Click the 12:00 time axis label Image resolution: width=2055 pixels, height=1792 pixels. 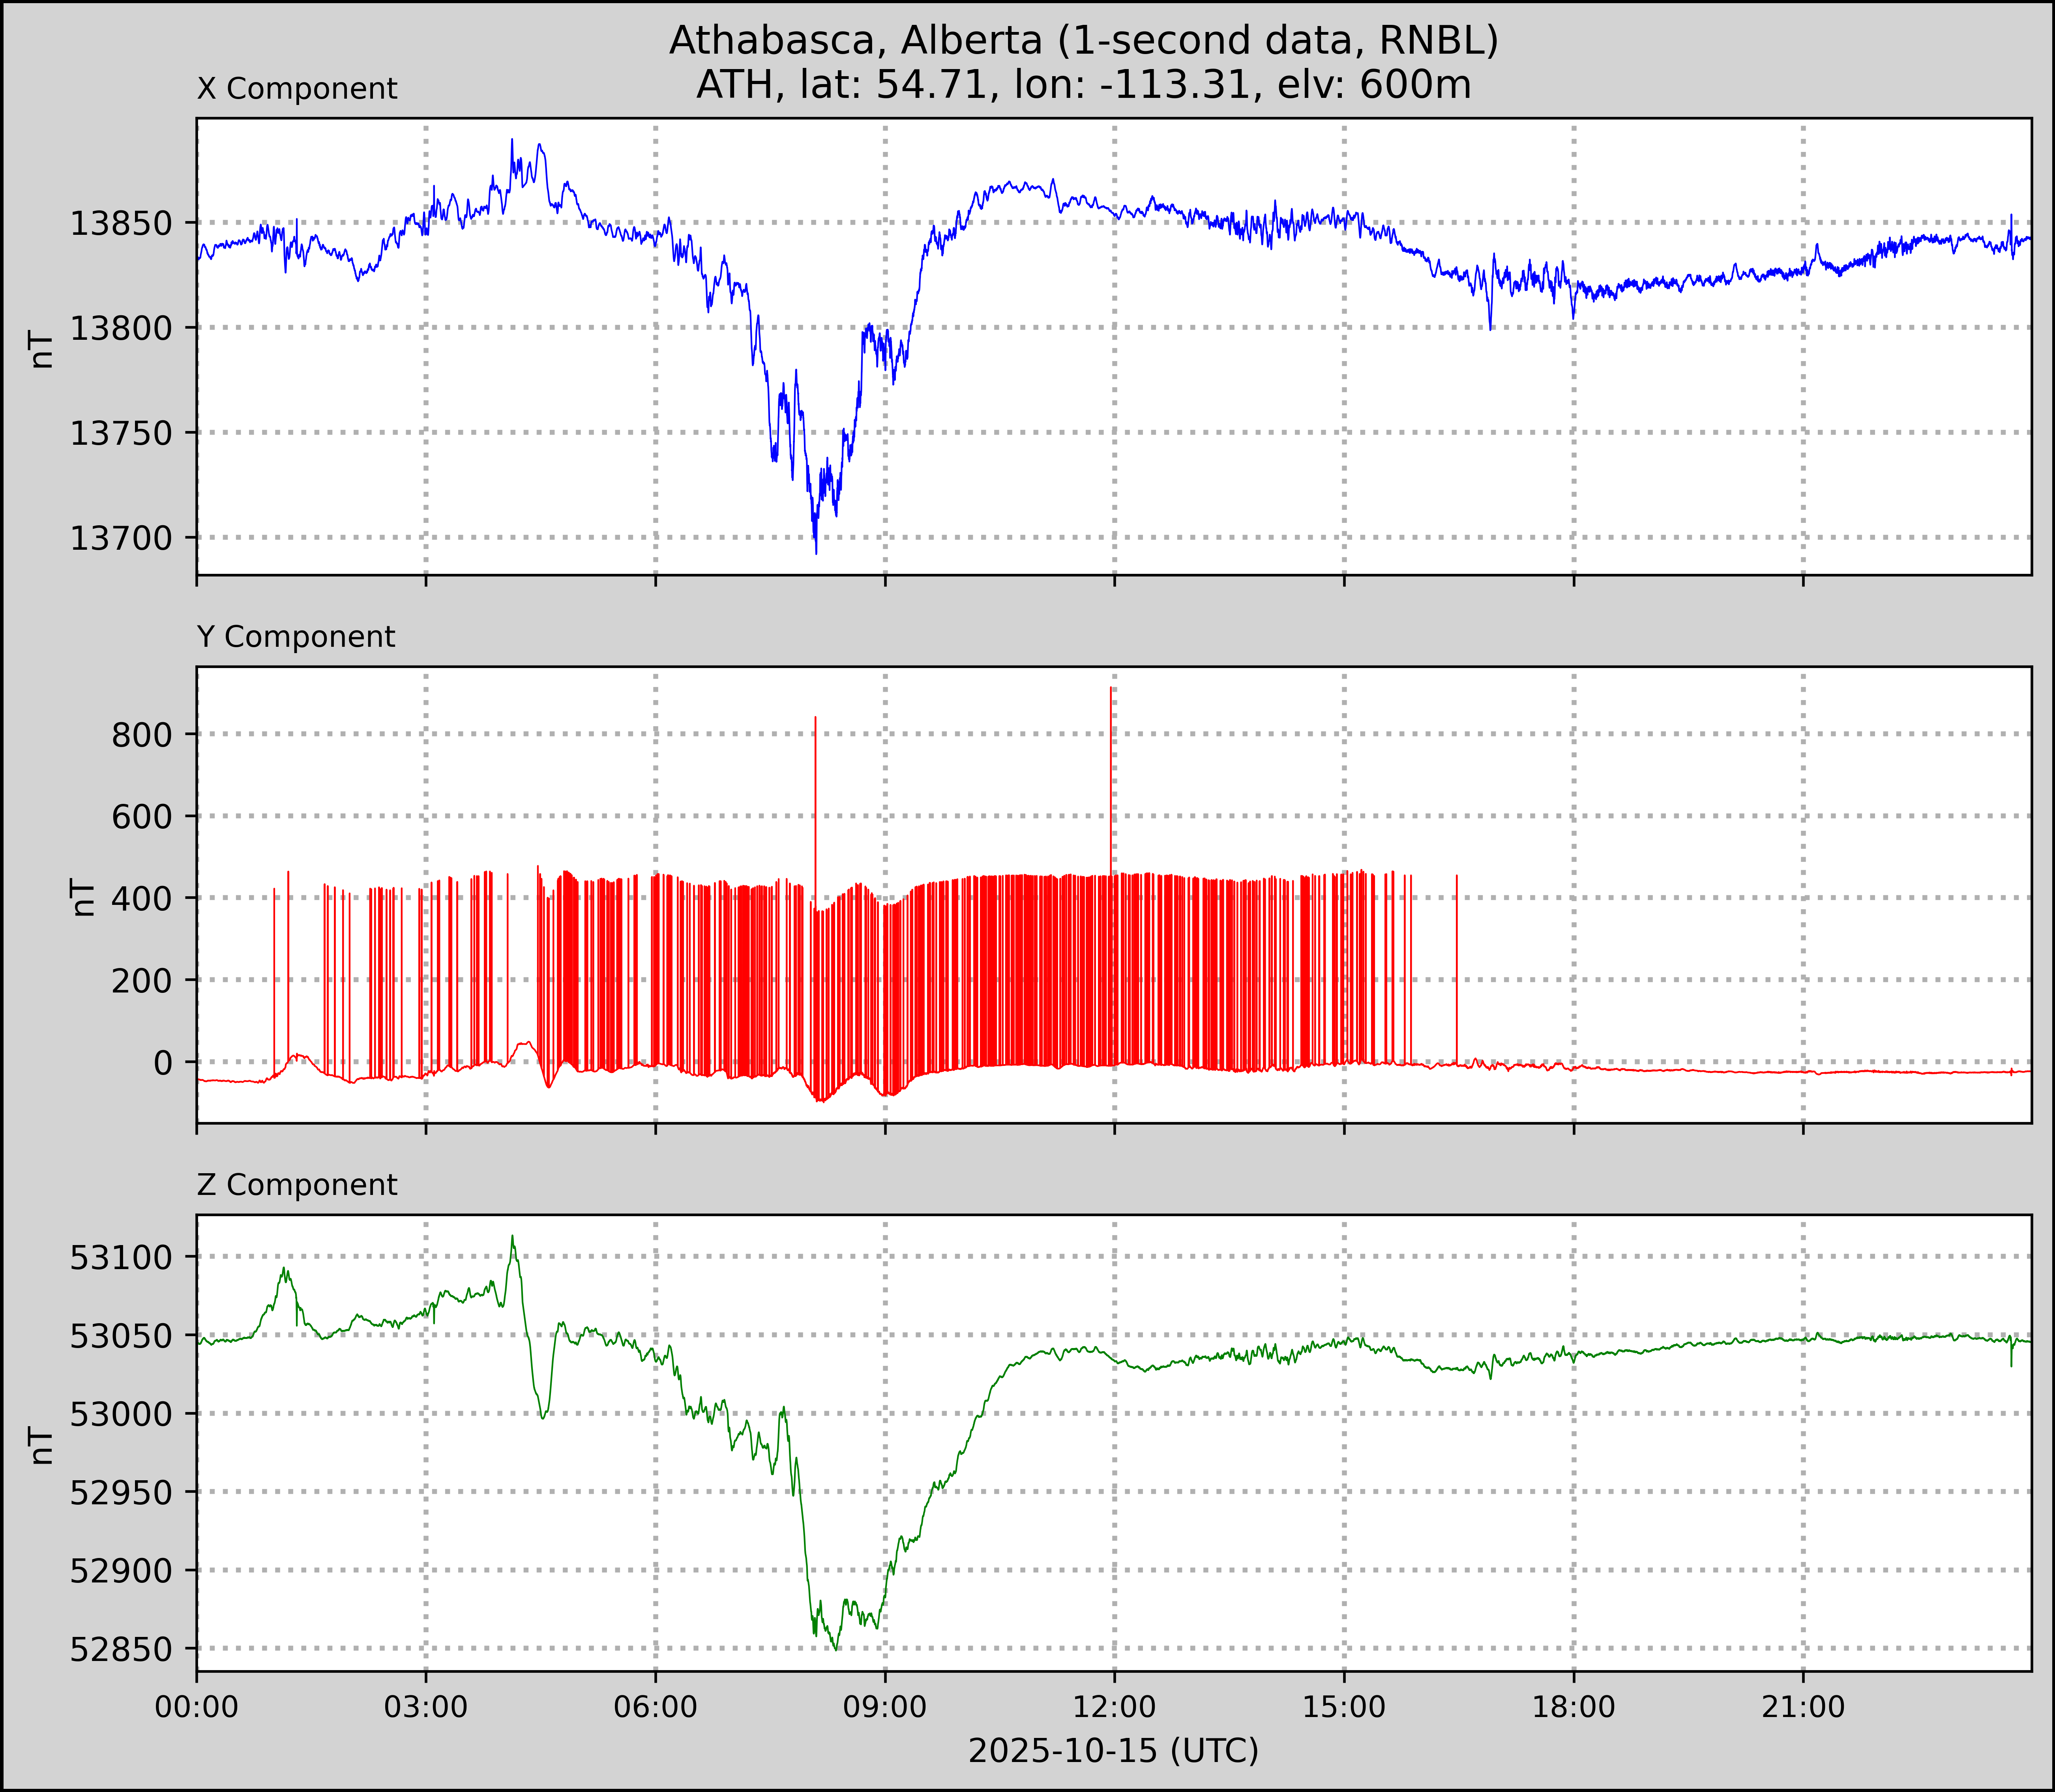point(1115,1706)
